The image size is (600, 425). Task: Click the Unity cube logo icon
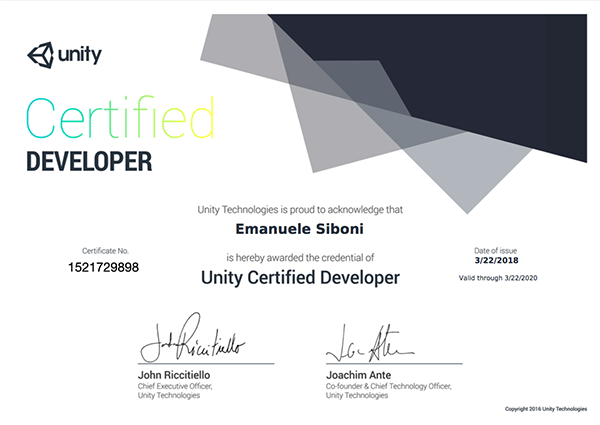(x=39, y=53)
